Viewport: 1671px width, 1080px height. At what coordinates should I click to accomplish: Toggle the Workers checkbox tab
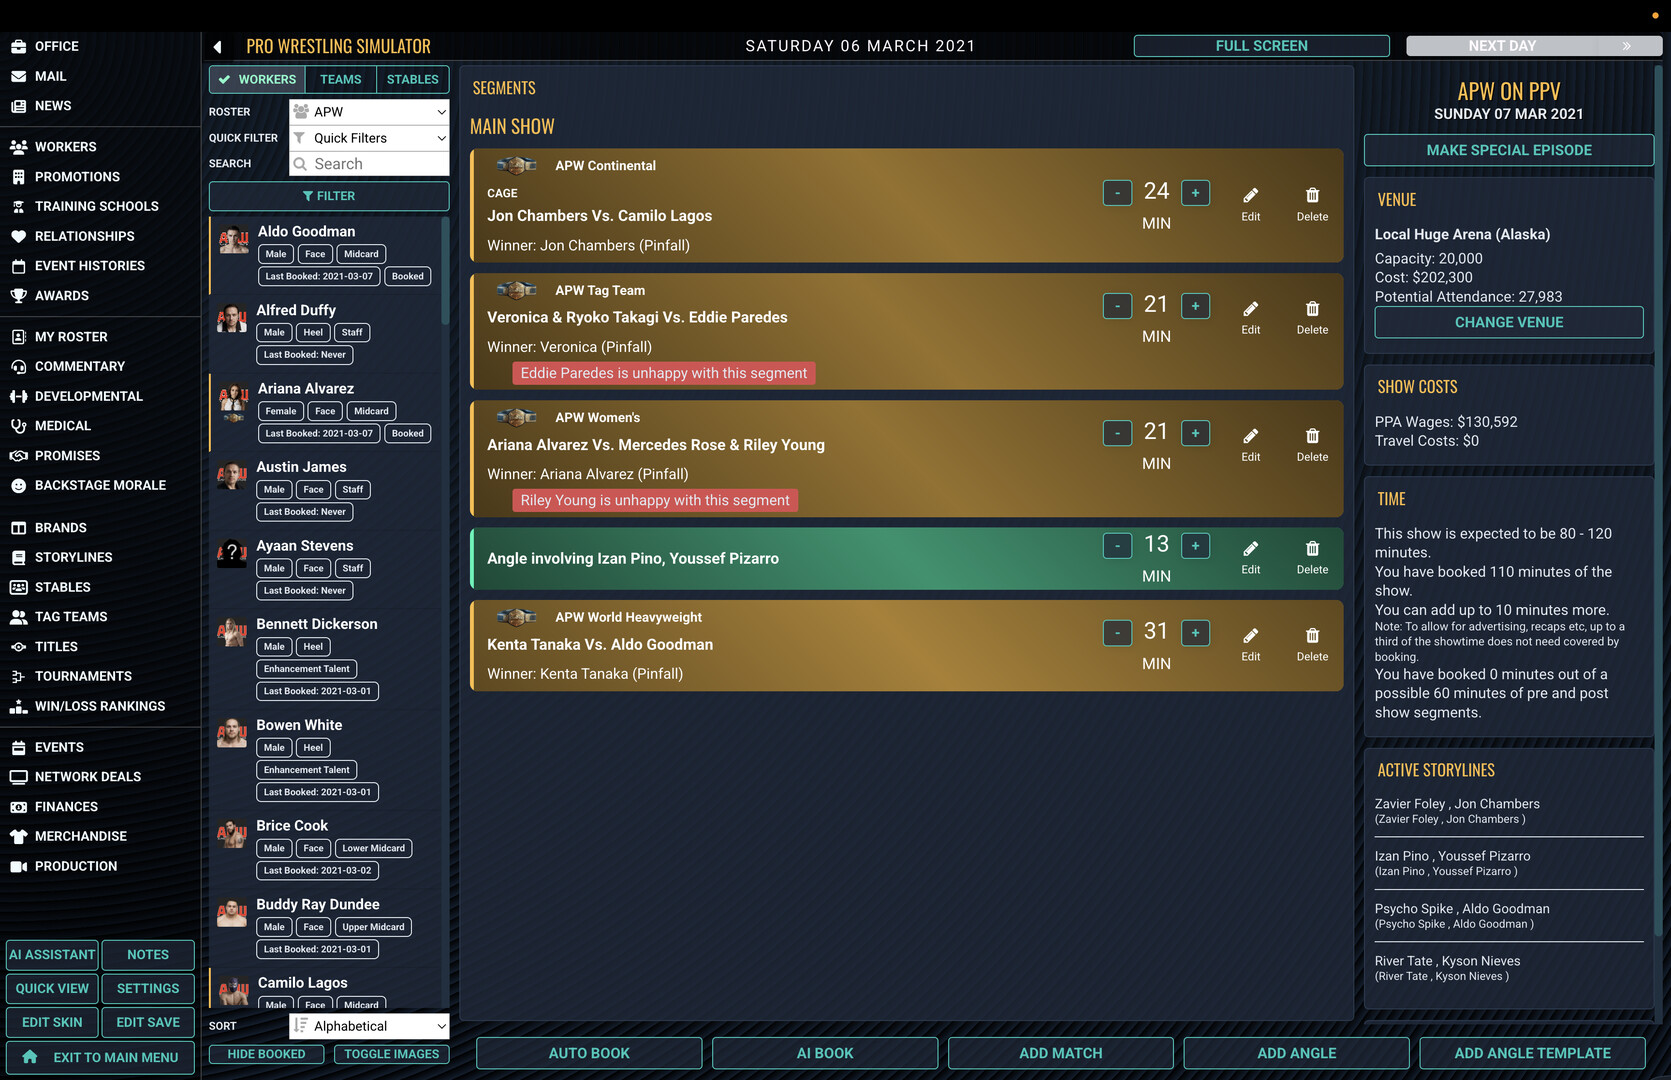click(x=257, y=80)
